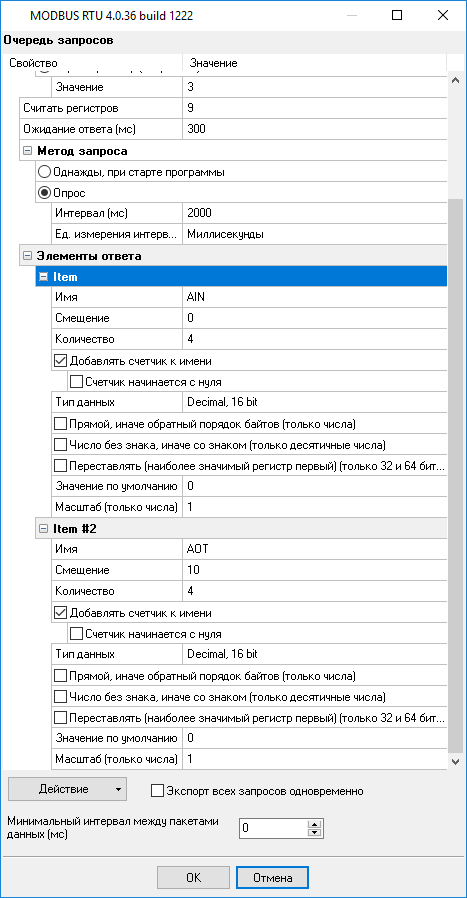Close the MODBUS RTU dialog window
The image size is (467, 898).
tap(442, 15)
